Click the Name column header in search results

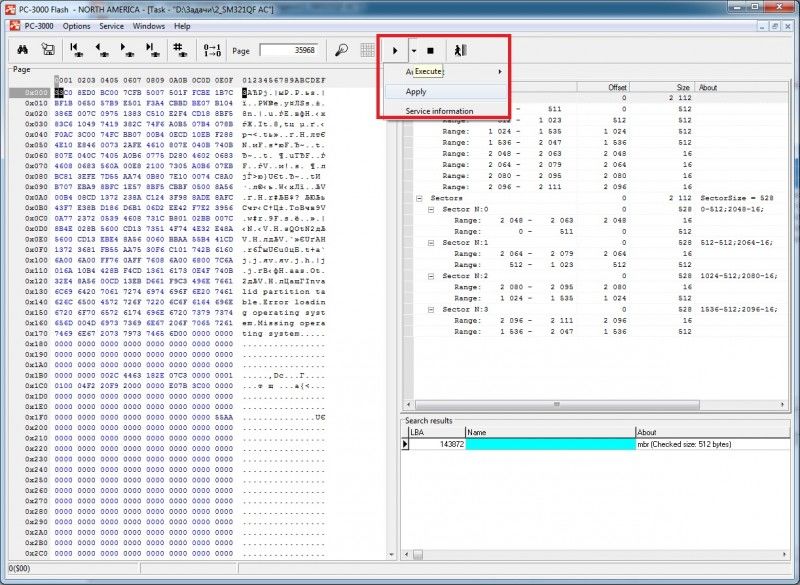coord(551,432)
